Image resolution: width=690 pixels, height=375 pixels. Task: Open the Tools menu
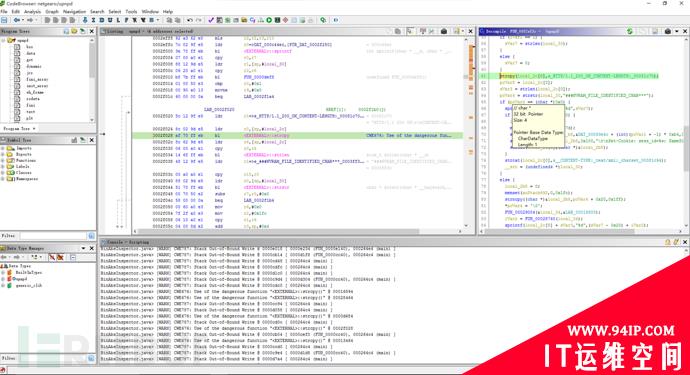click(131, 11)
